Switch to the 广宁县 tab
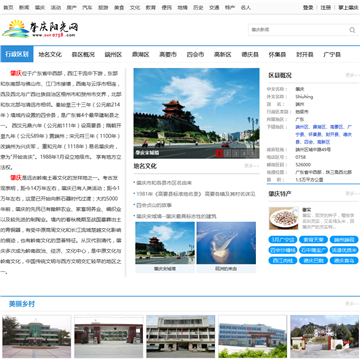This screenshot has width=360, height=360. click(x=332, y=54)
